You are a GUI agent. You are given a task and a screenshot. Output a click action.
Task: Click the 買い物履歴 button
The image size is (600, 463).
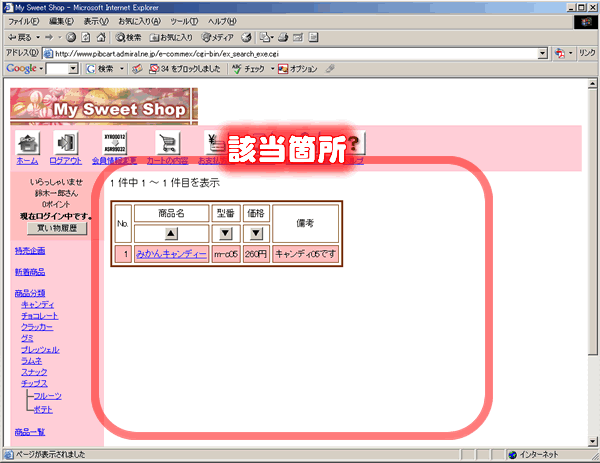pos(57,229)
